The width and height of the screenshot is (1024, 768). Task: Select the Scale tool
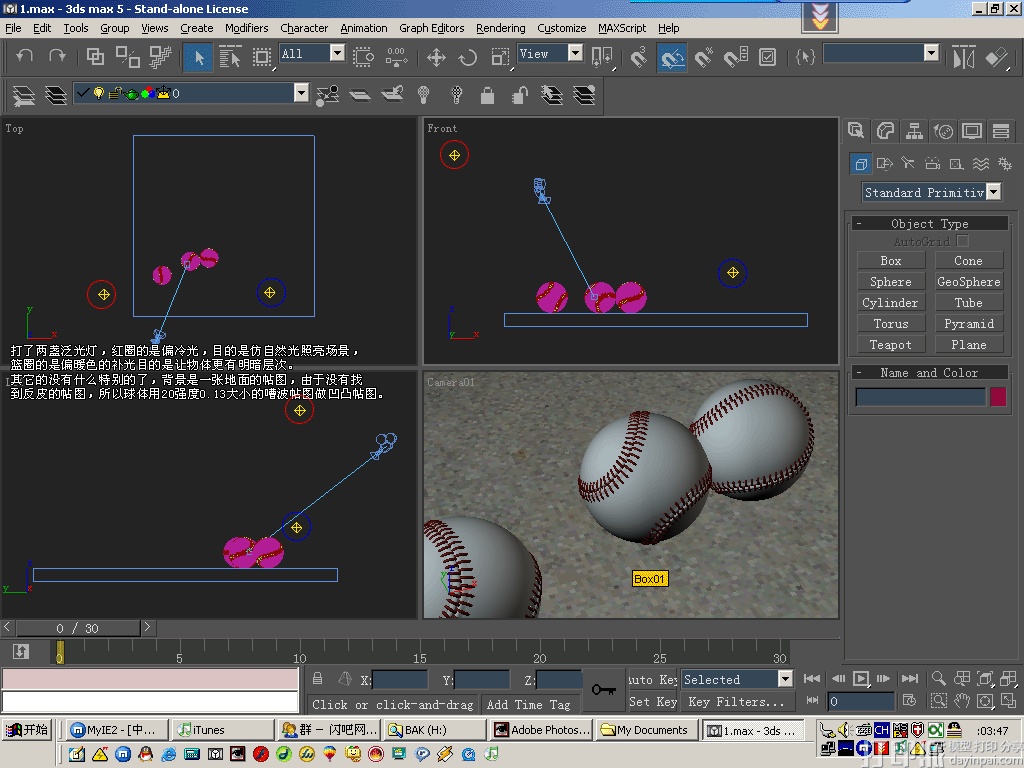pyautogui.click(x=500, y=57)
